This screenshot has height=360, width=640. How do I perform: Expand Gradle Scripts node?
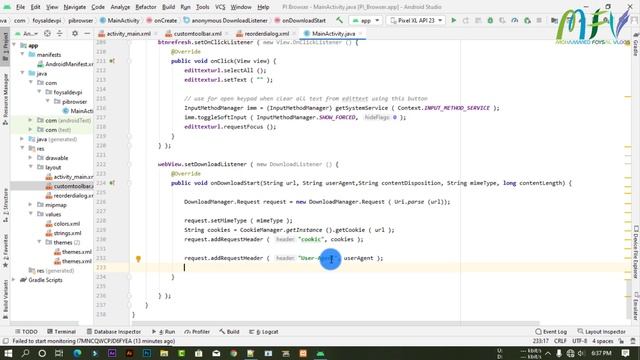[14, 280]
